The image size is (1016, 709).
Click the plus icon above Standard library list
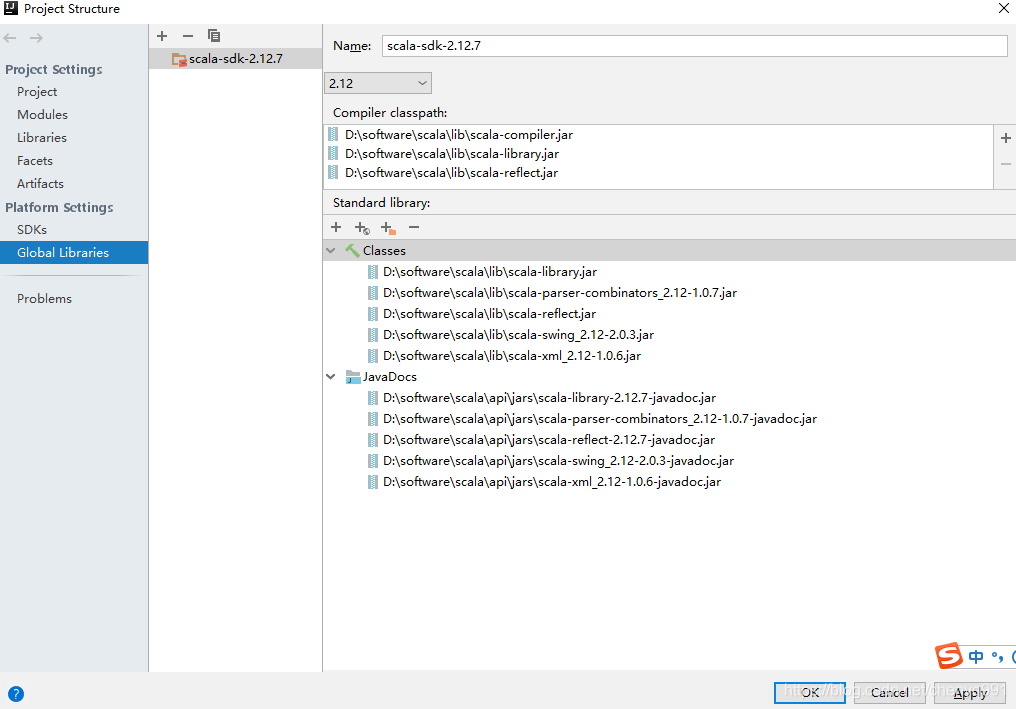click(336, 227)
